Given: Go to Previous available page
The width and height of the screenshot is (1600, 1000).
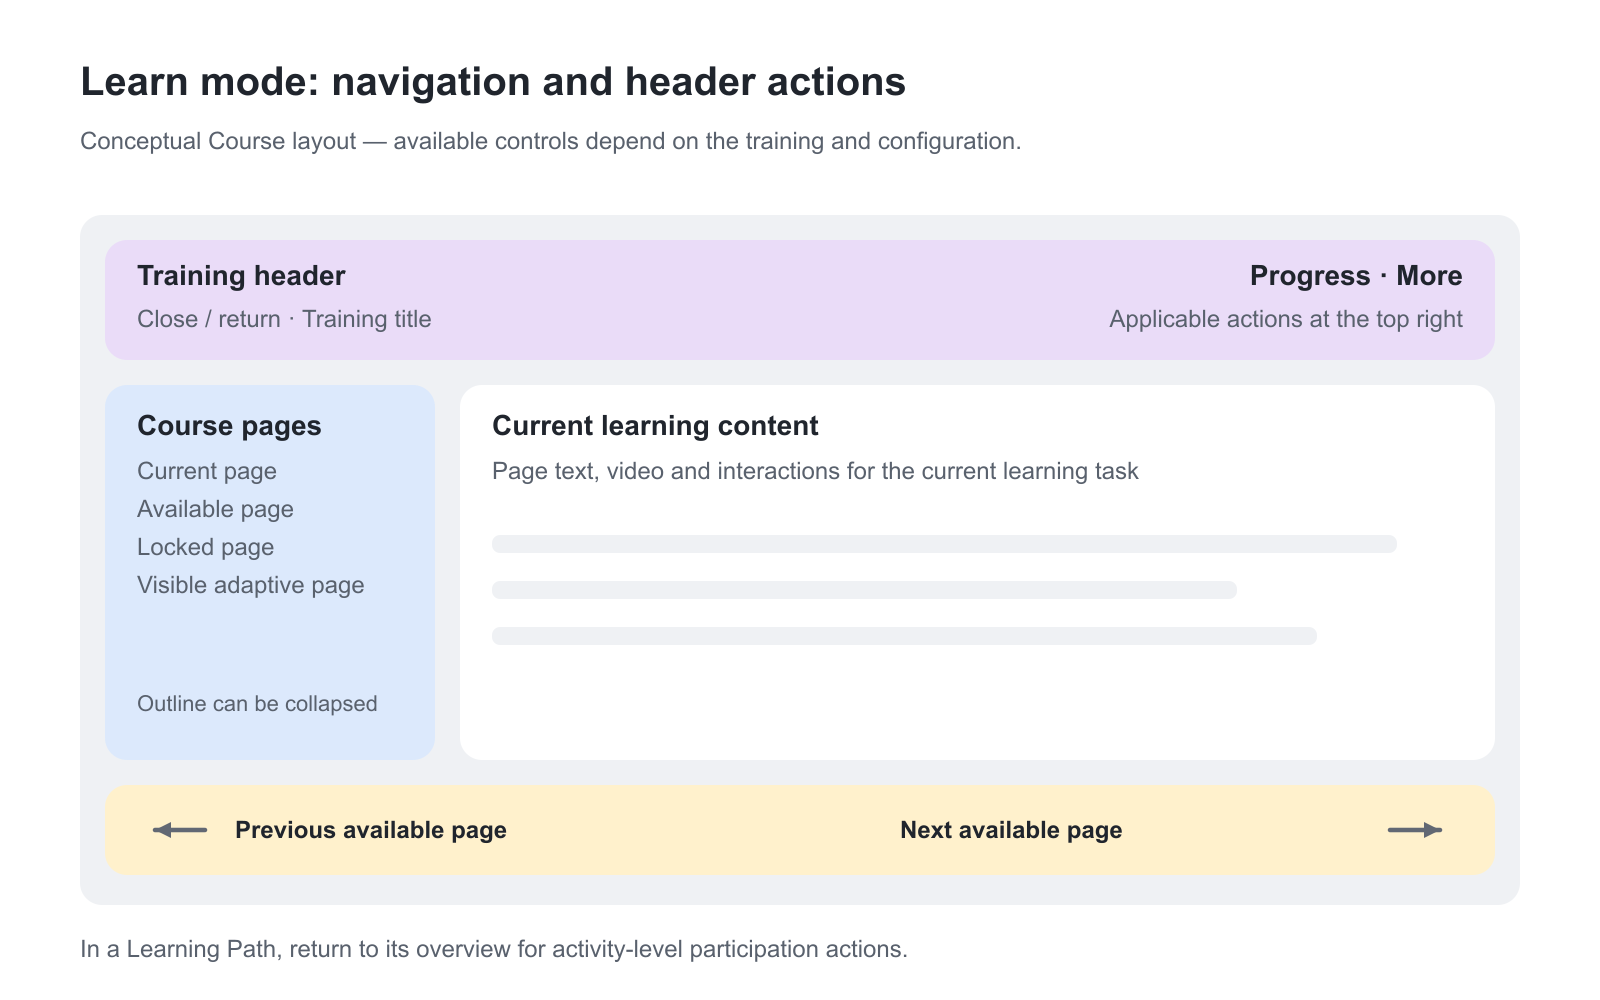Looking at the screenshot, I should [371, 830].
